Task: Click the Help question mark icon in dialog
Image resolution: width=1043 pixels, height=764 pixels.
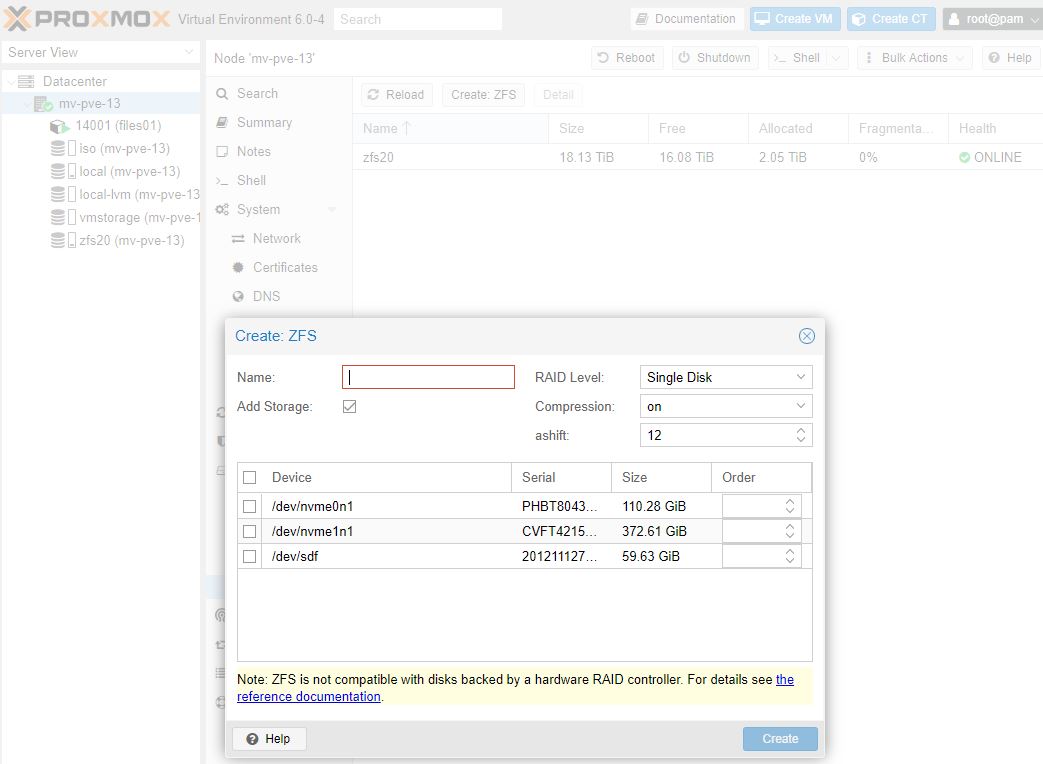Action: click(x=252, y=739)
